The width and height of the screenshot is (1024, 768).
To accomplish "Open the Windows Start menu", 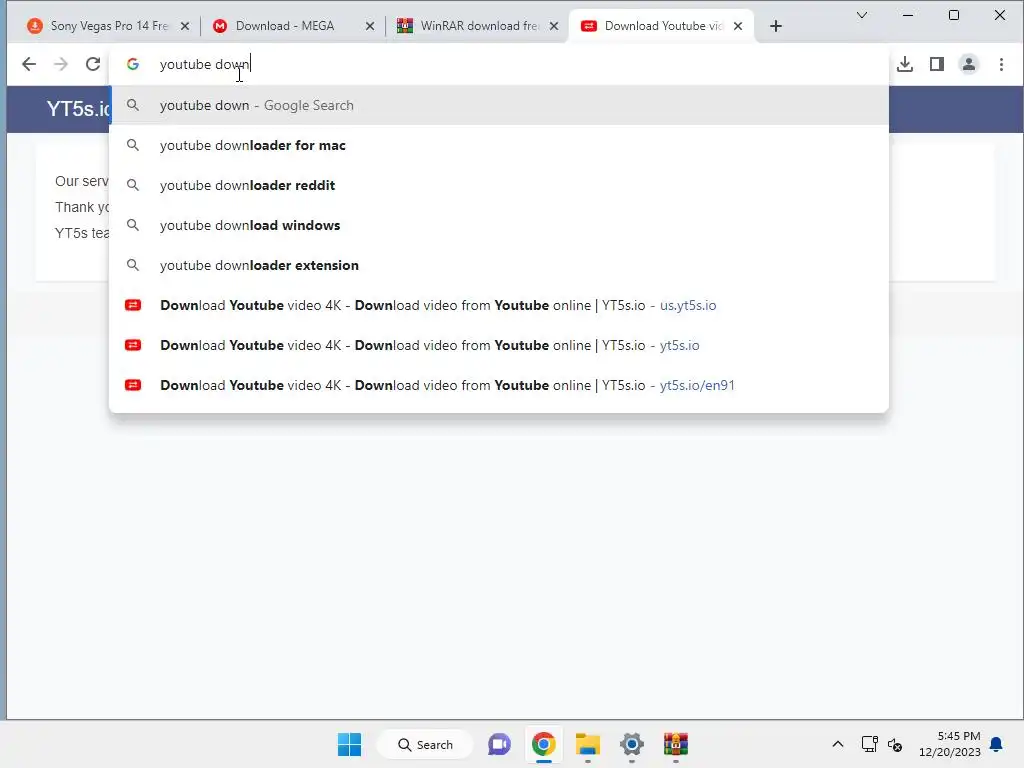I will 349,744.
